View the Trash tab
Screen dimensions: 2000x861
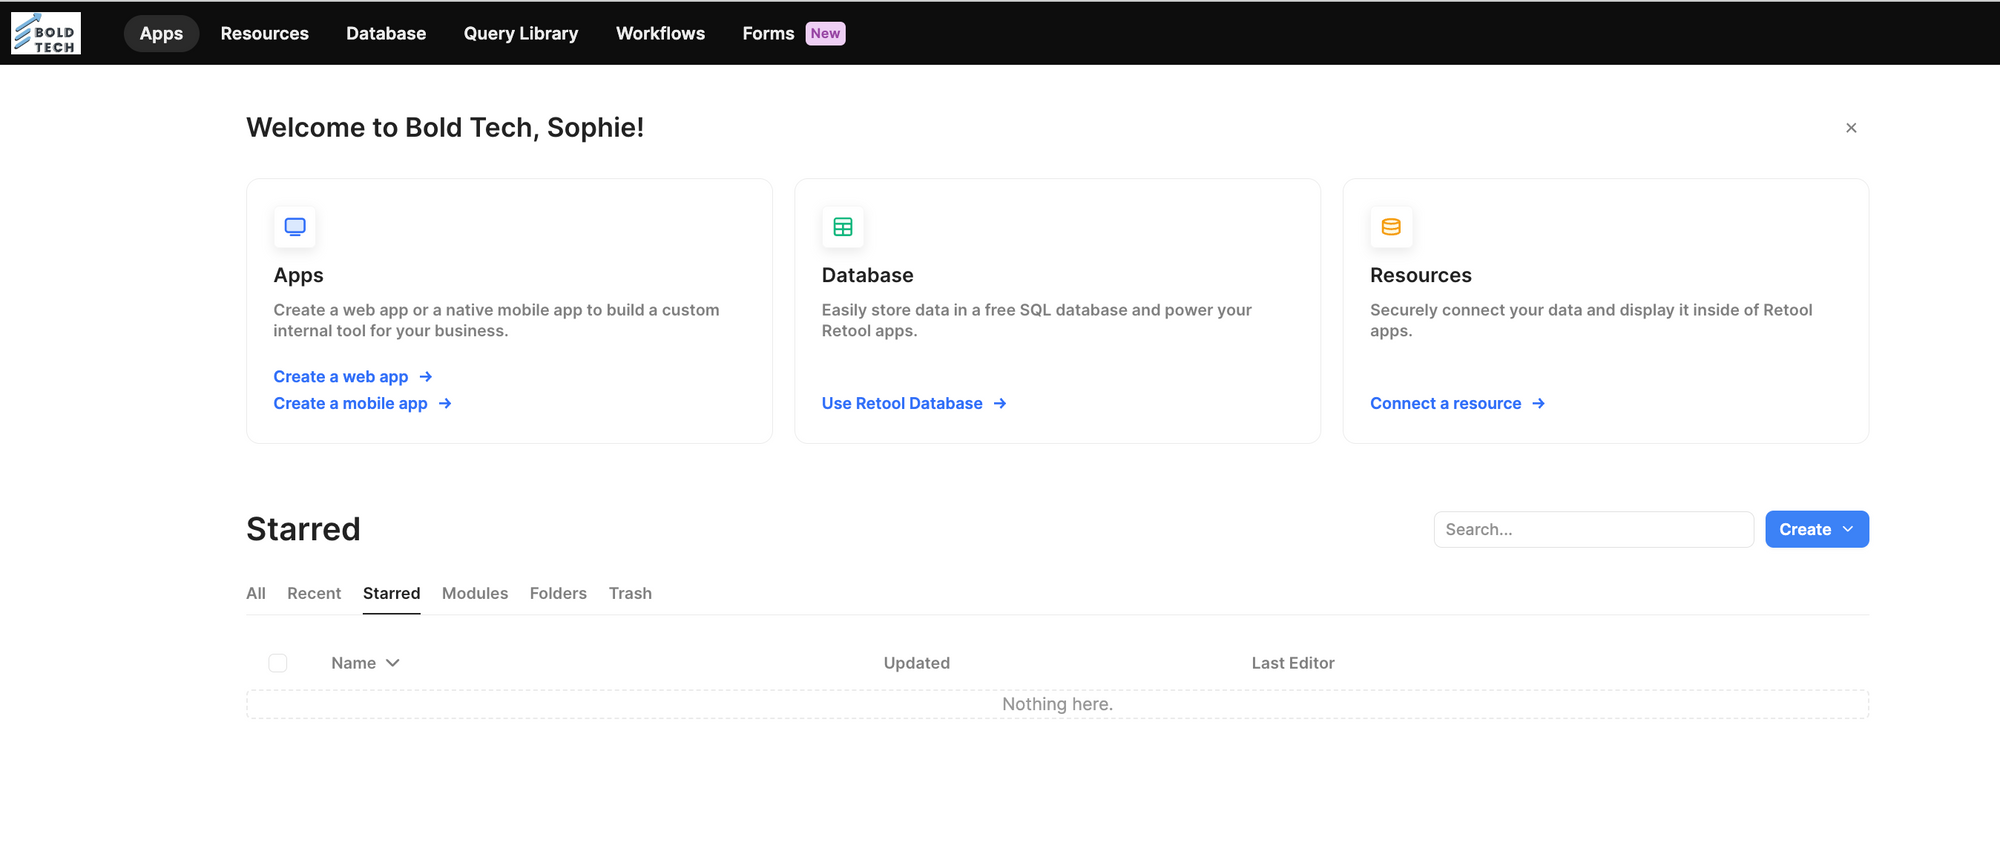pos(630,594)
